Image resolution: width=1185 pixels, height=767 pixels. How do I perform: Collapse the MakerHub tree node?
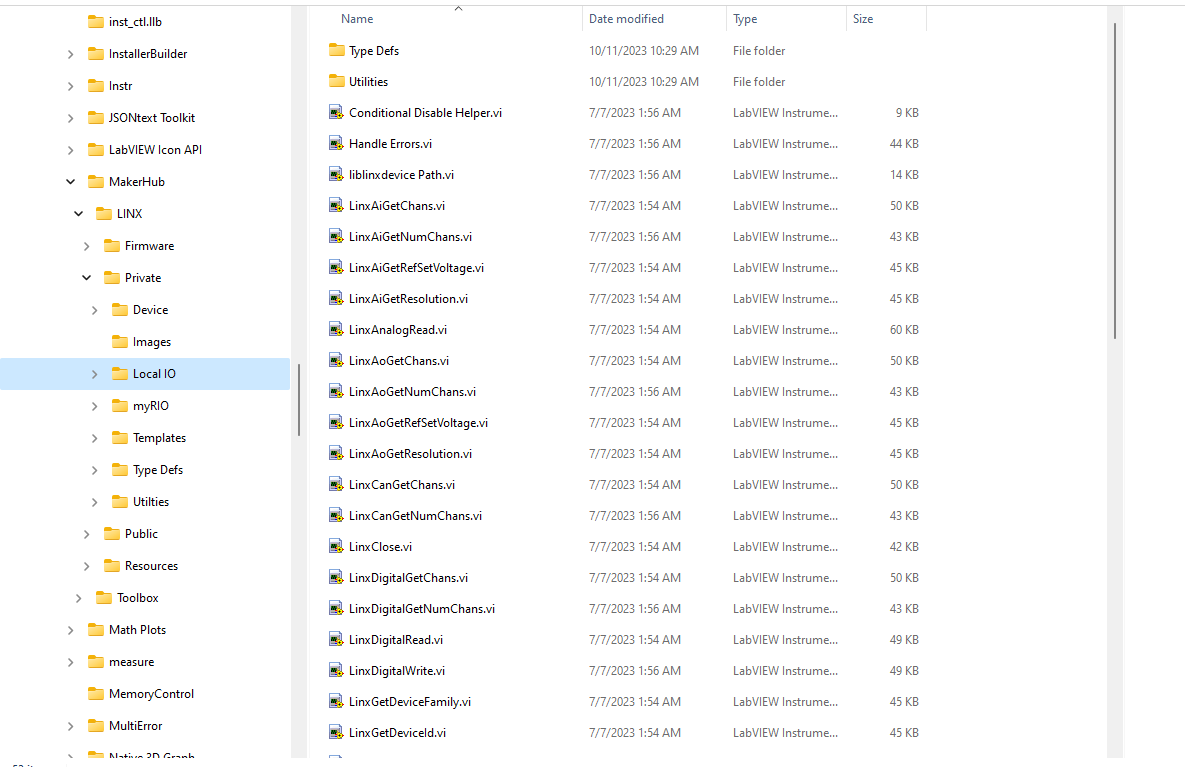tap(70, 182)
